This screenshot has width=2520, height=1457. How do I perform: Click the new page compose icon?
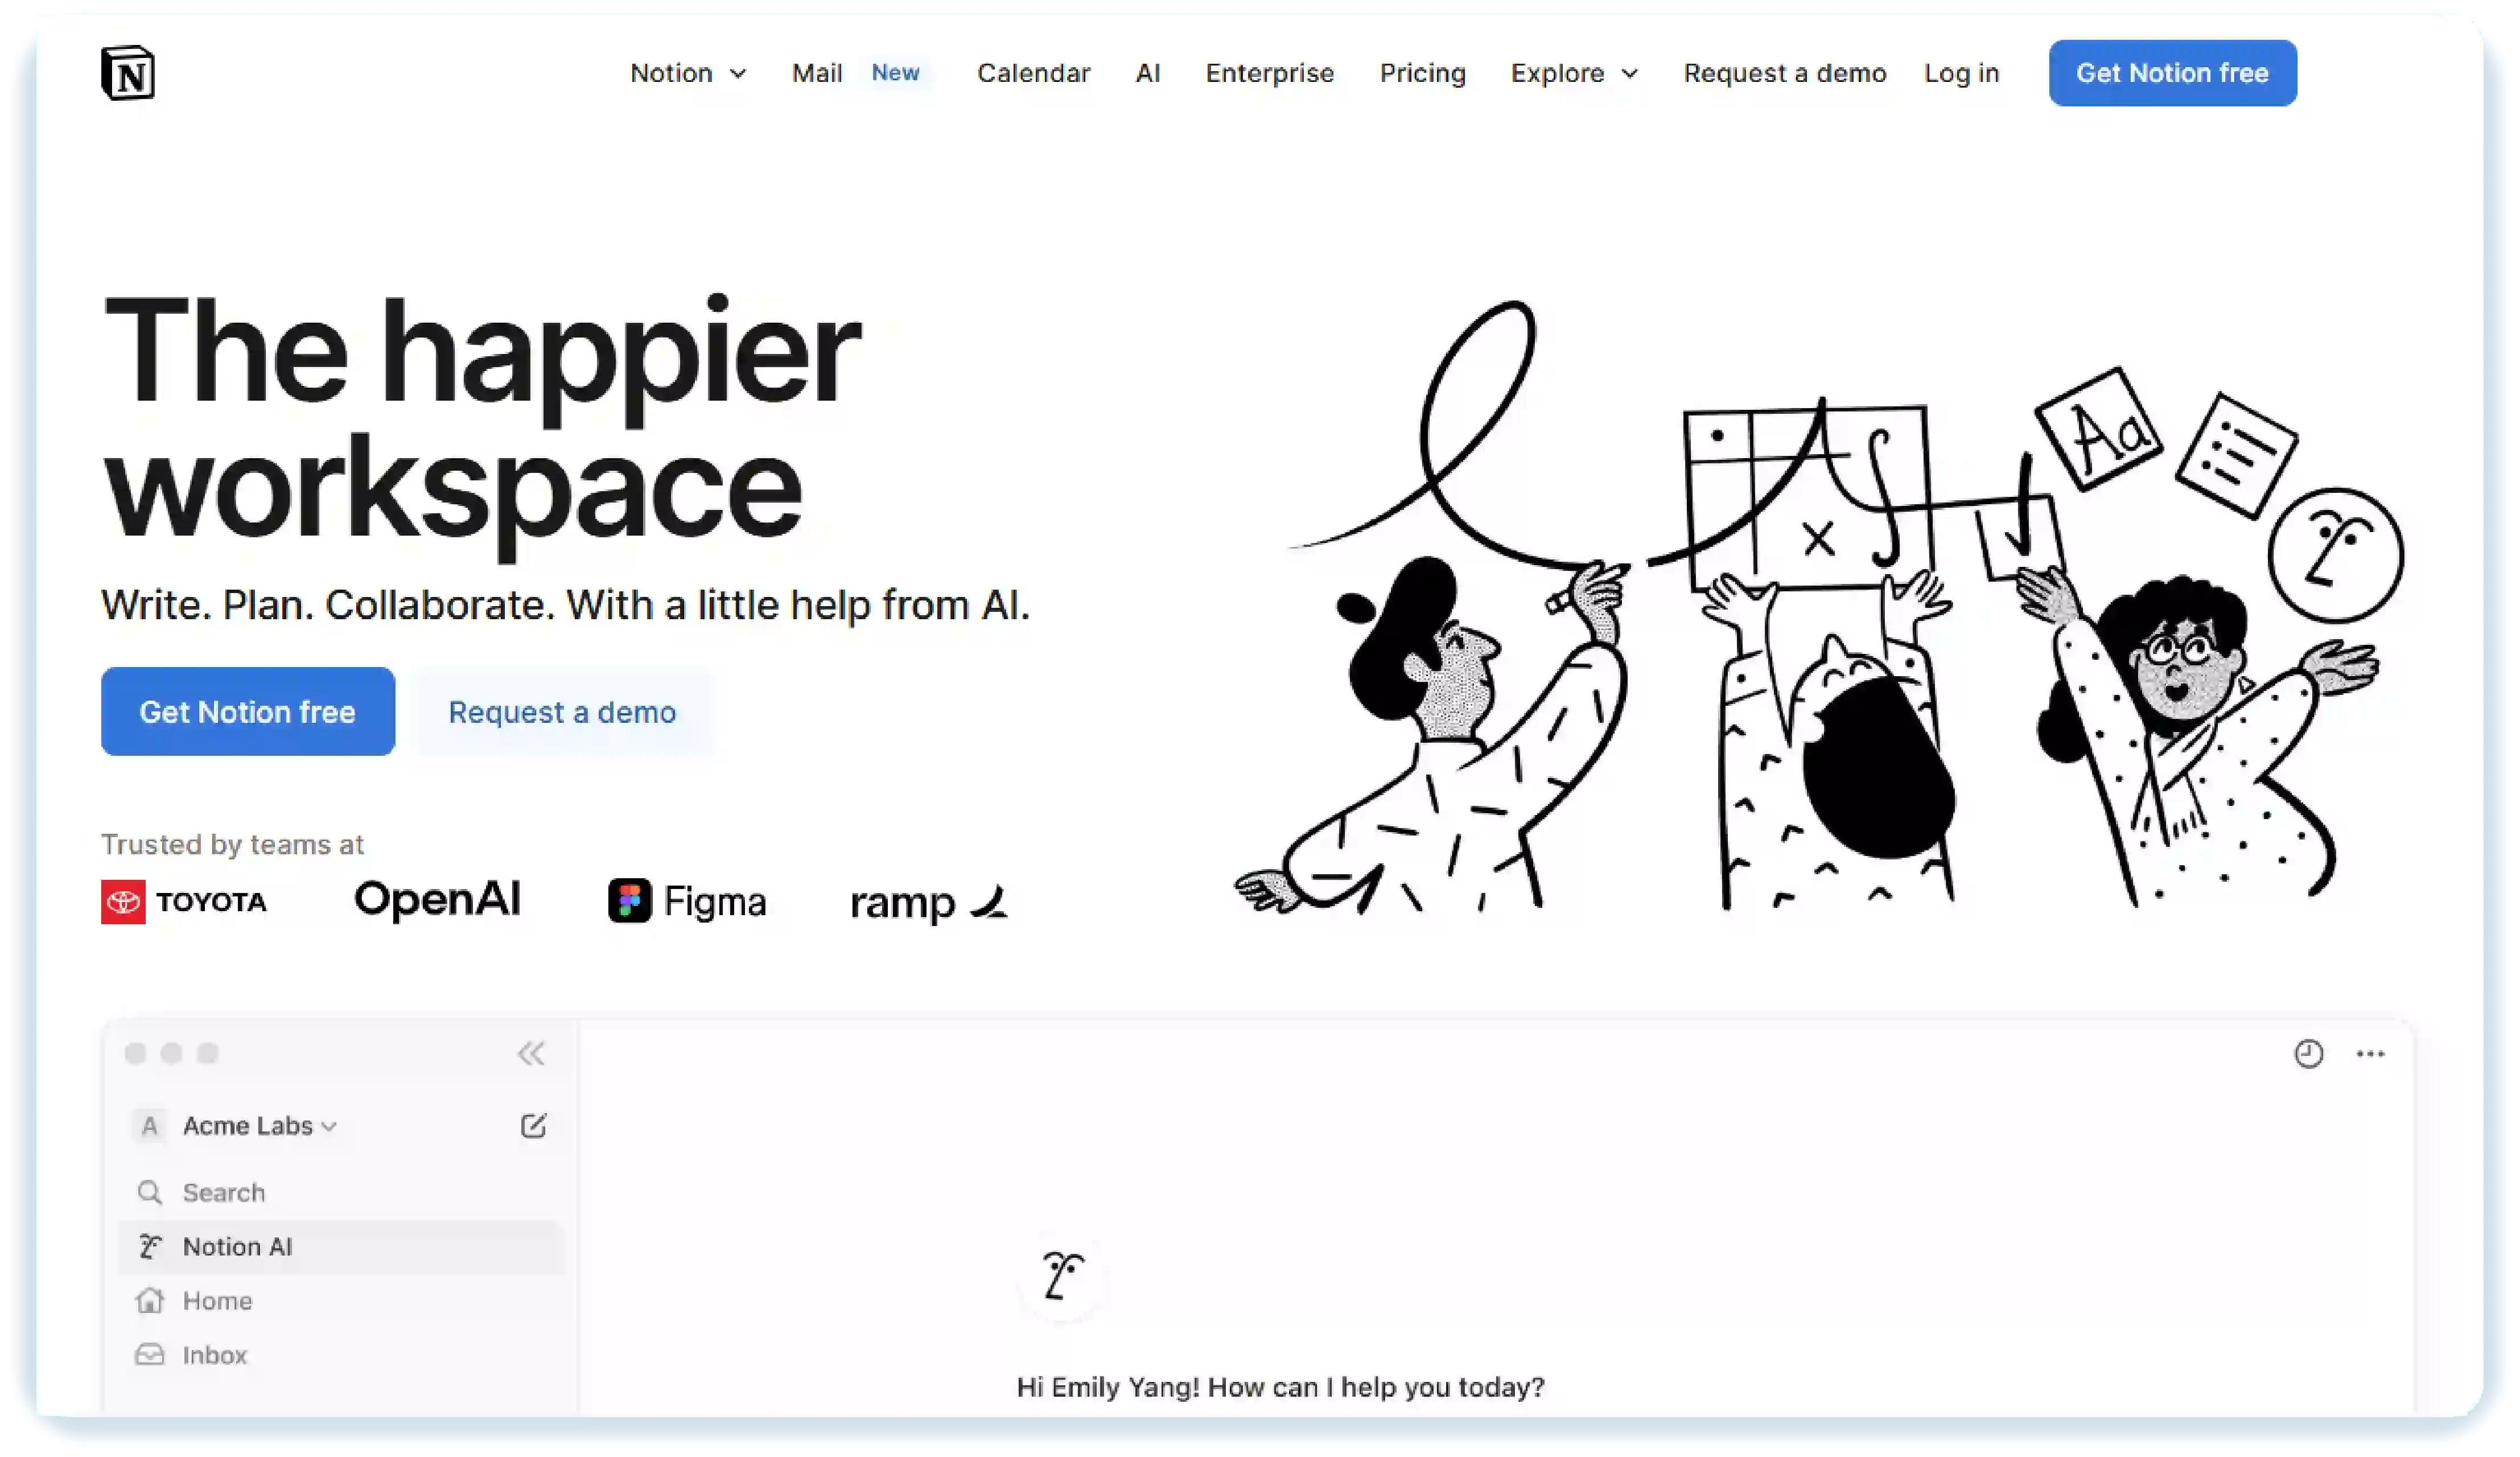[x=533, y=1126]
